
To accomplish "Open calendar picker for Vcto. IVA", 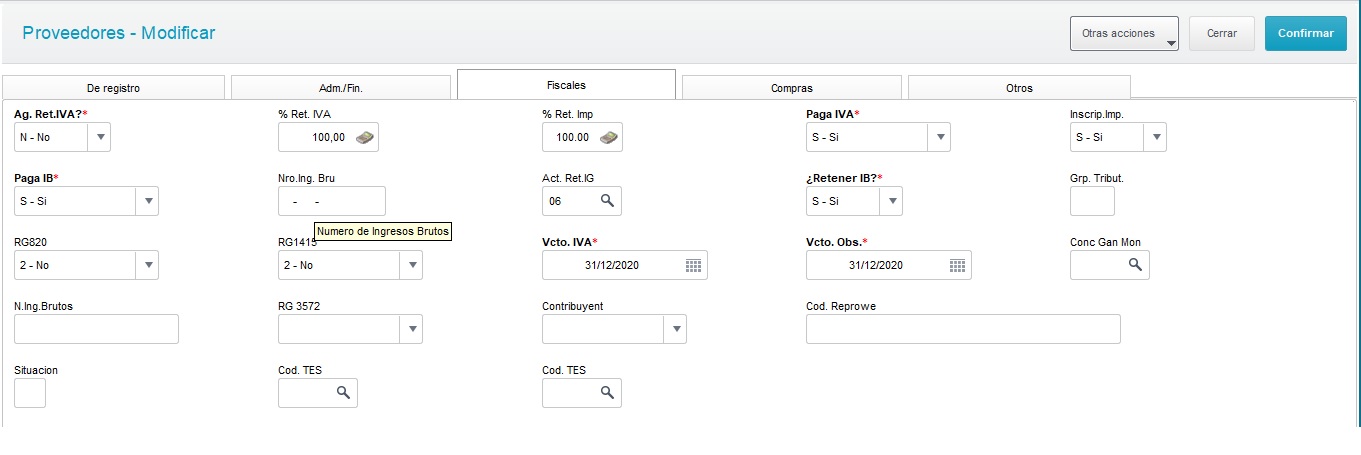I will (693, 265).
